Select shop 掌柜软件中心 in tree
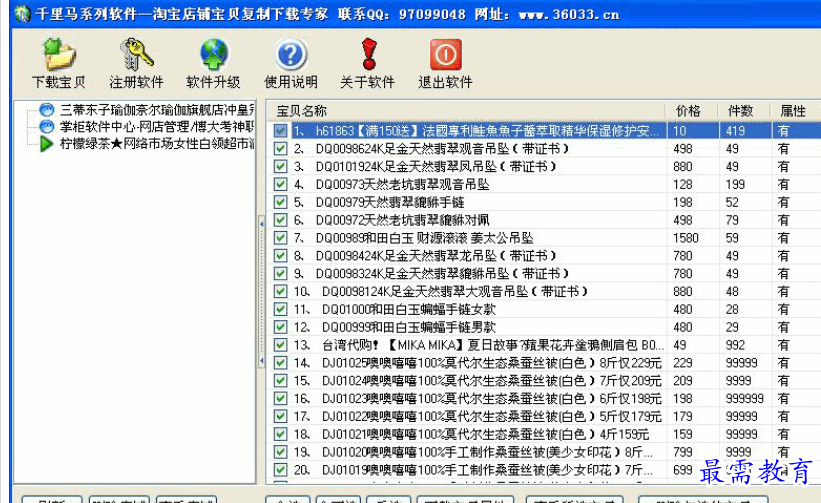821x503 pixels. 157,127
